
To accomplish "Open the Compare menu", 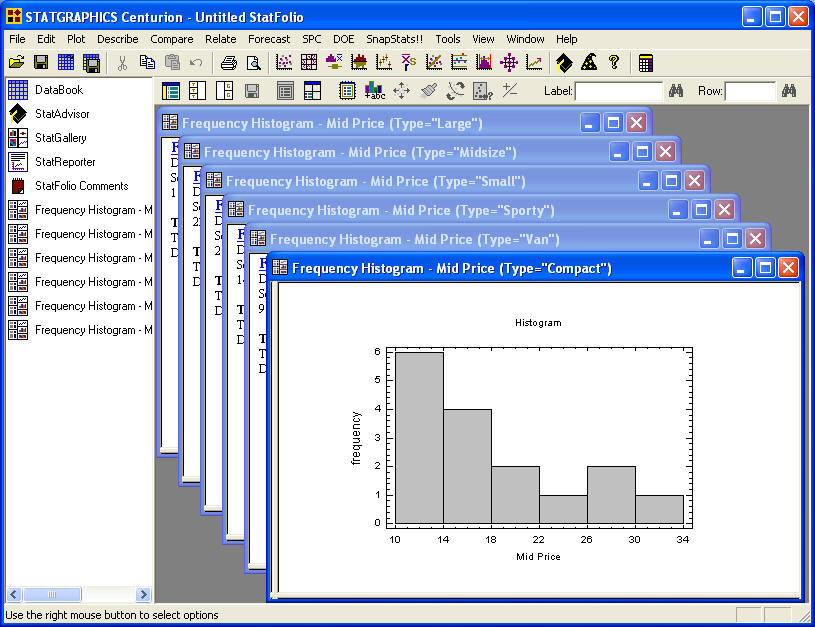I will 172,39.
